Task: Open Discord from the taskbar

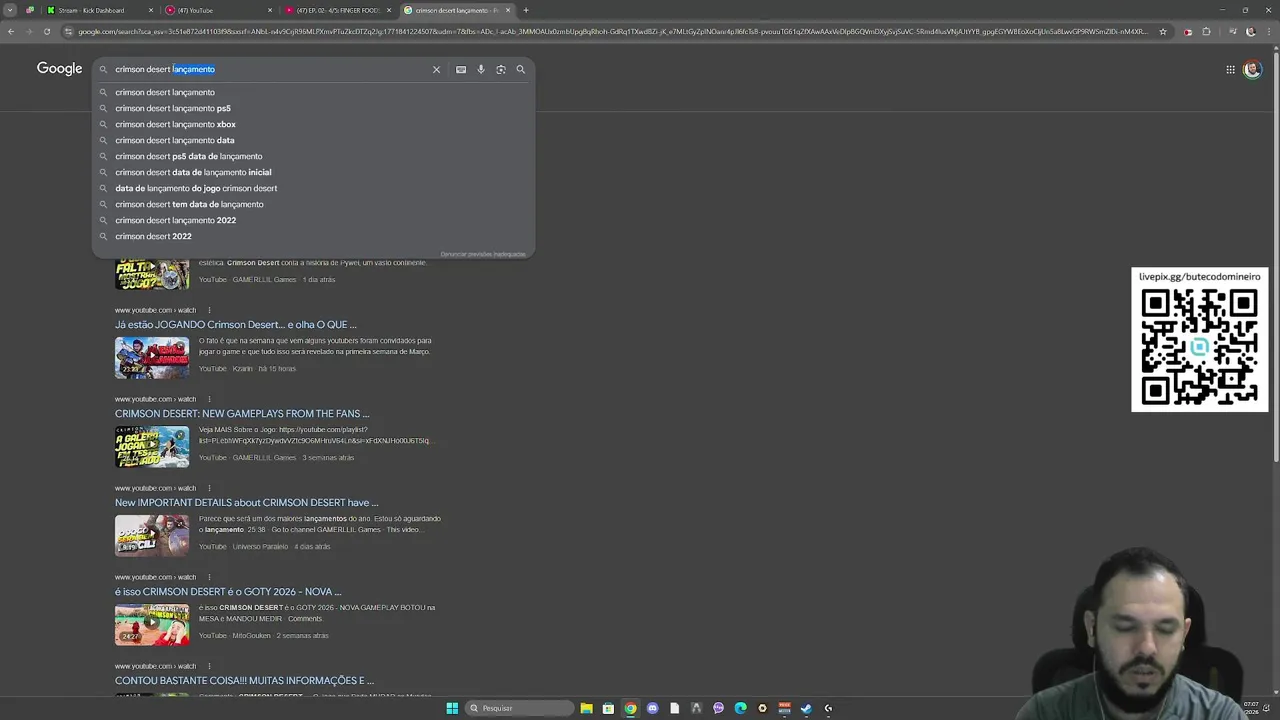Action: point(652,708)
